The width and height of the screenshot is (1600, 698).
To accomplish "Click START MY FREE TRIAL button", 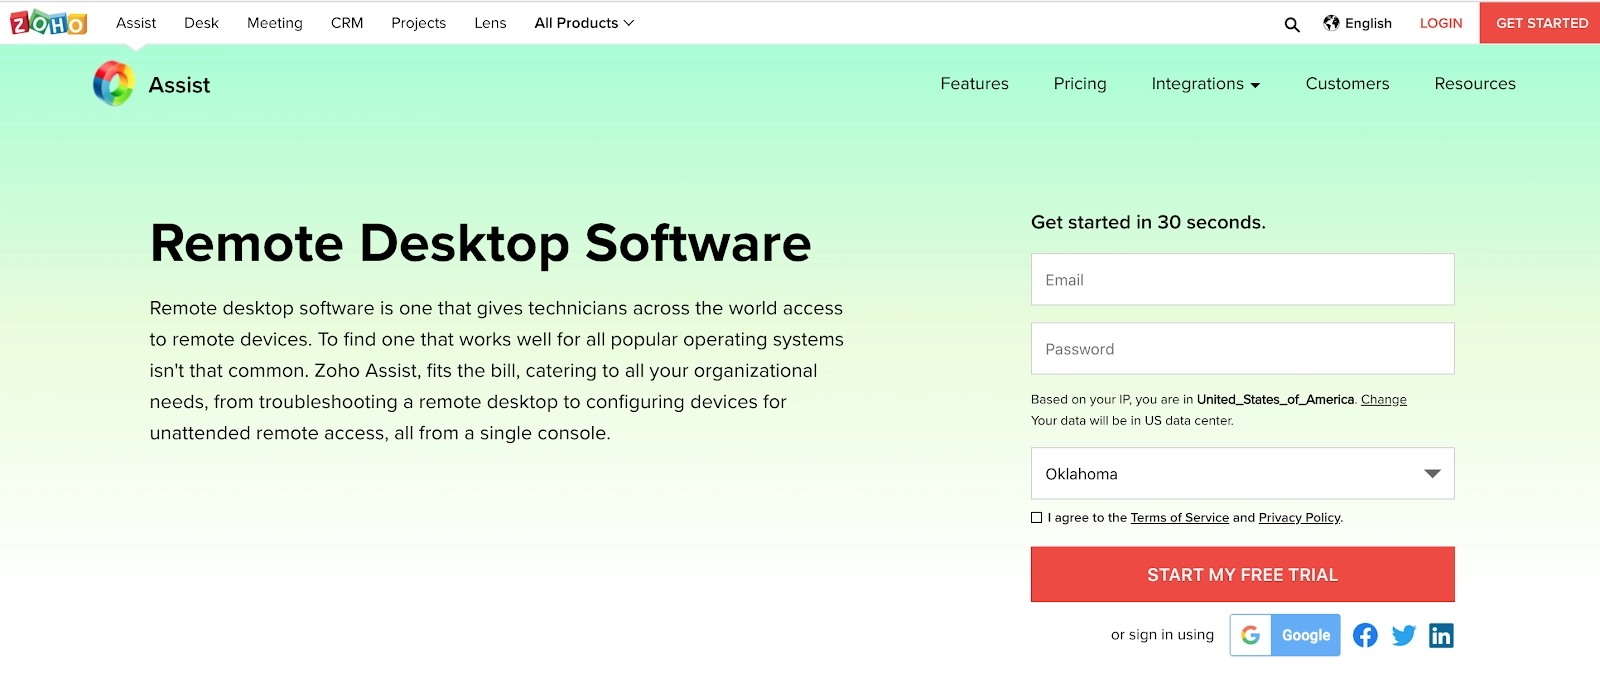I will [x=1243, y=574].
